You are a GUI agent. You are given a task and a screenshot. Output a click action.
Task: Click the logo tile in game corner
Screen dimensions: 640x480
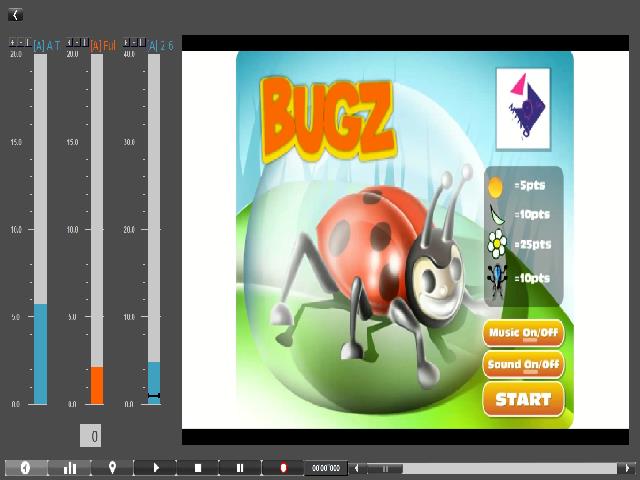tap(523, 109)
